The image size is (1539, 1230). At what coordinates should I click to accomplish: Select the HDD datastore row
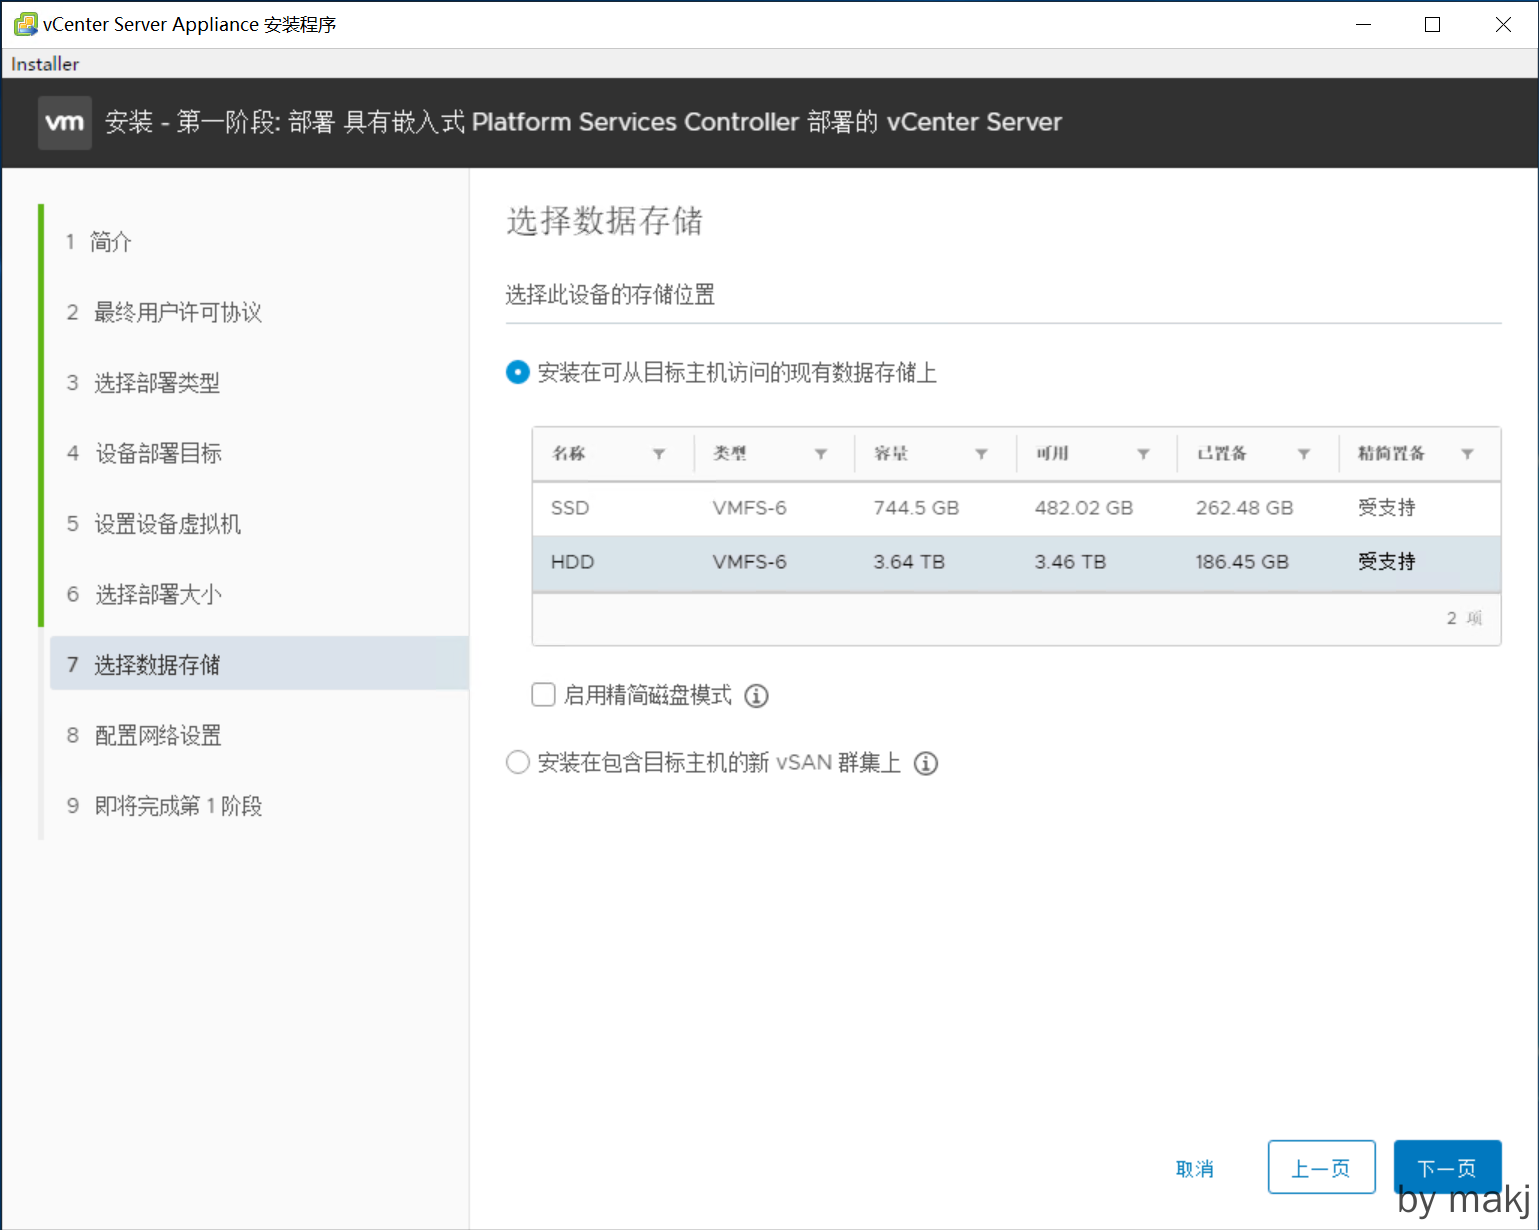(1015, 562)
